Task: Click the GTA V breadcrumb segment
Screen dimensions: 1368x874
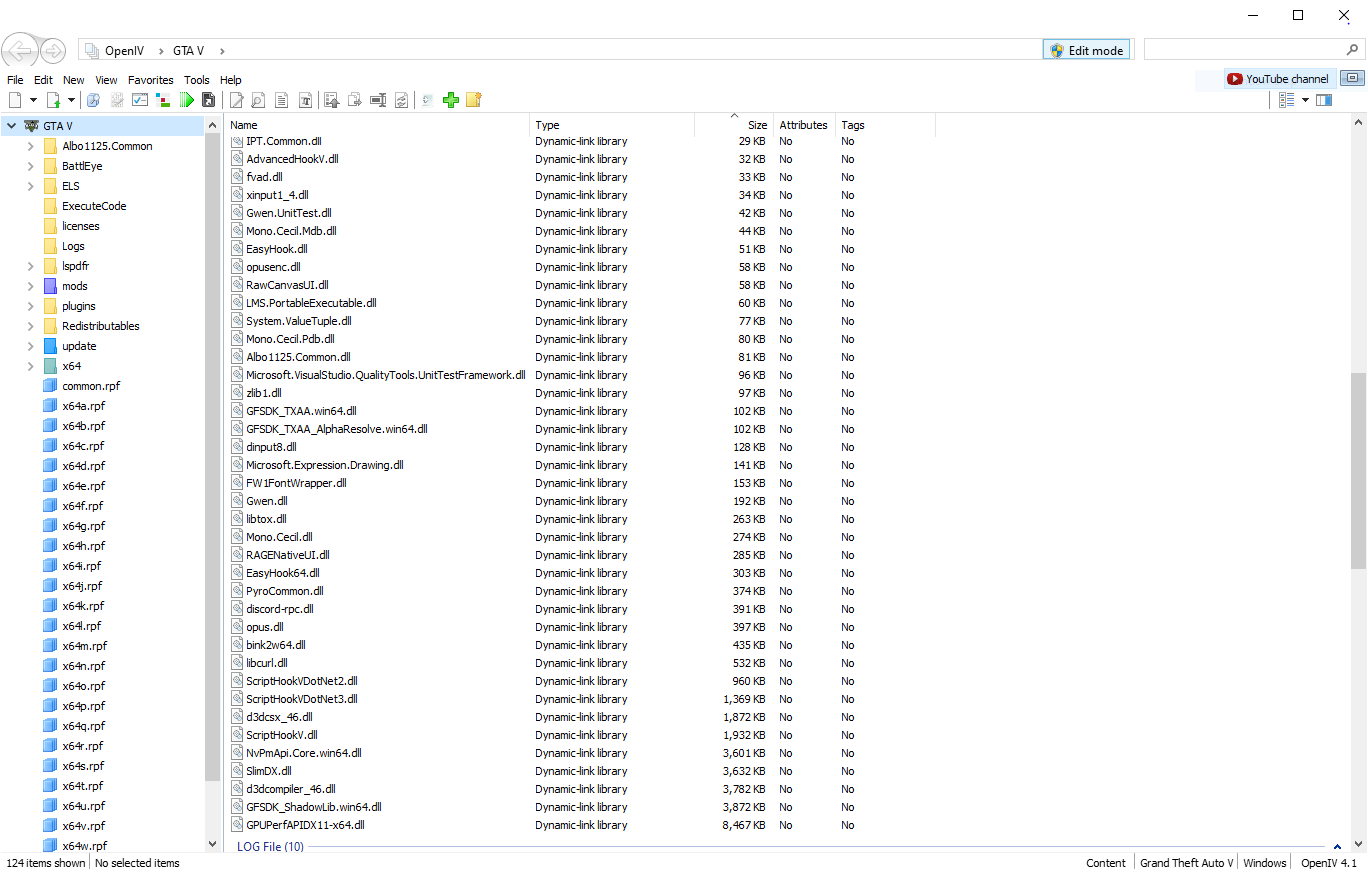Action: (x=188, y=51)
